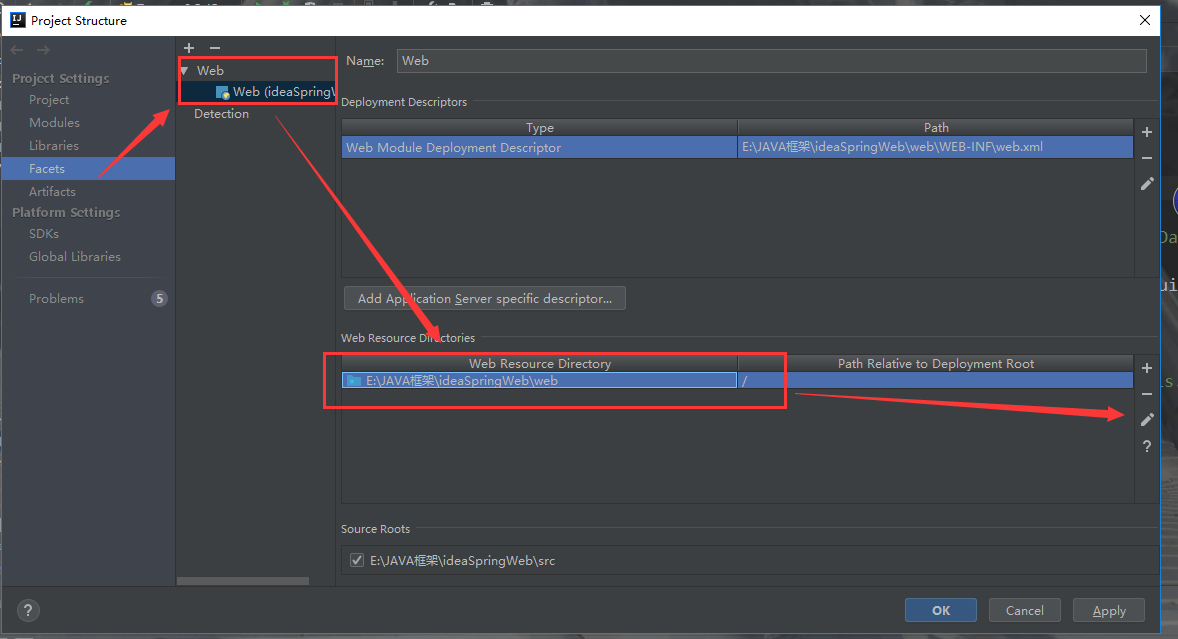Open SDKs platform settings
The height and width of the screenshot is (639, 1178).
pyautogui.click(x=44, y=234)
